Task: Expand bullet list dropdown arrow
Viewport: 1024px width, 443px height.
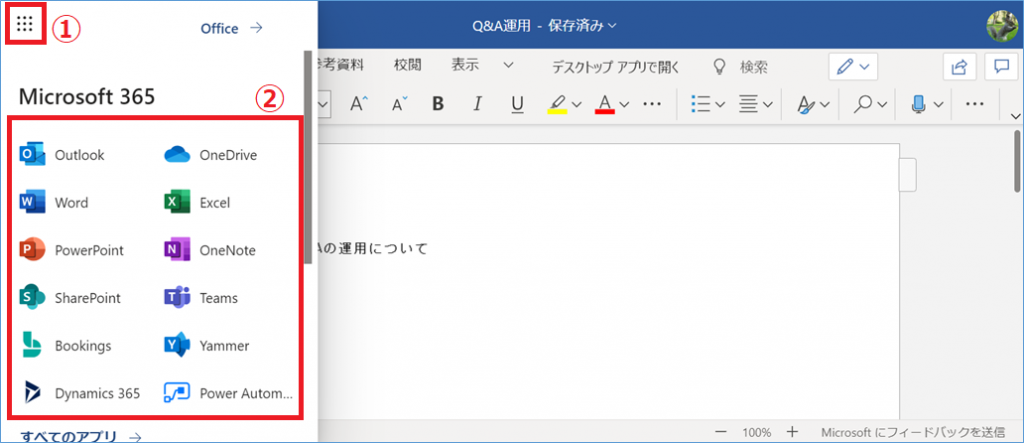Action: click(720, 104)
